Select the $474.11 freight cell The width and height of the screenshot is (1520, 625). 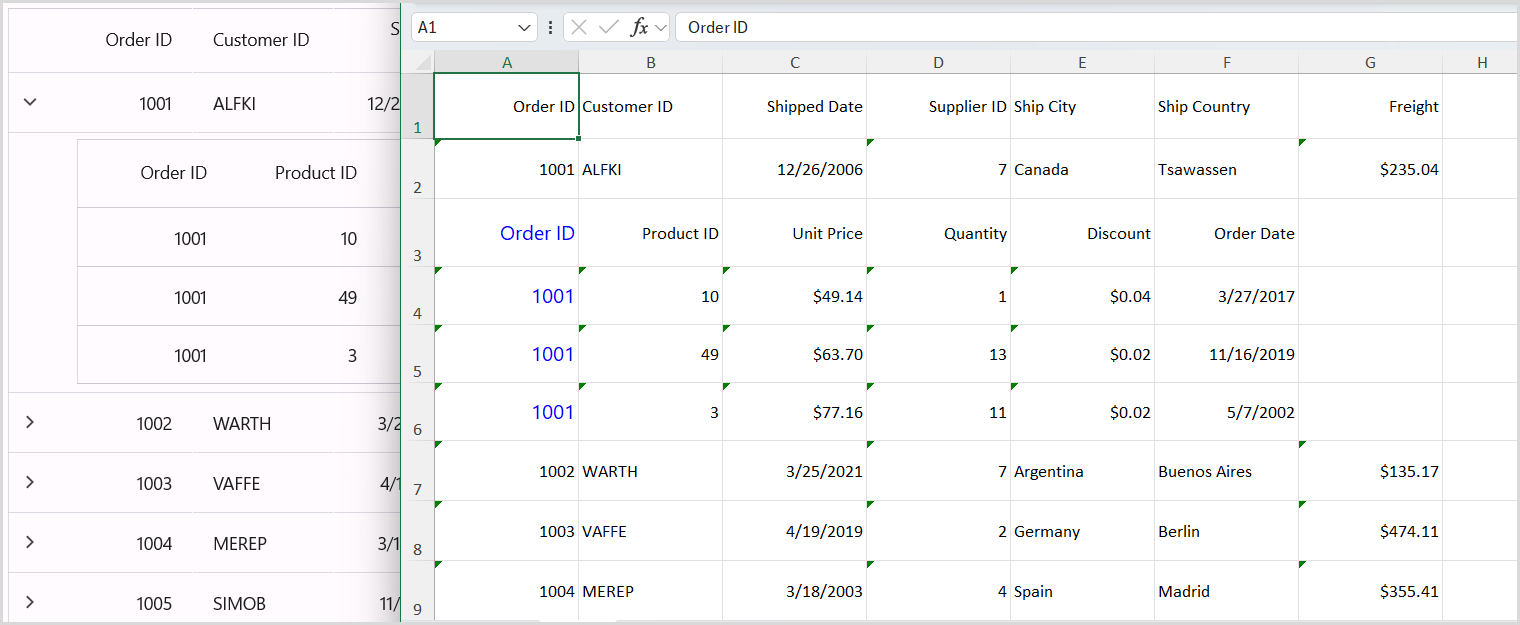pos(1371,531)
